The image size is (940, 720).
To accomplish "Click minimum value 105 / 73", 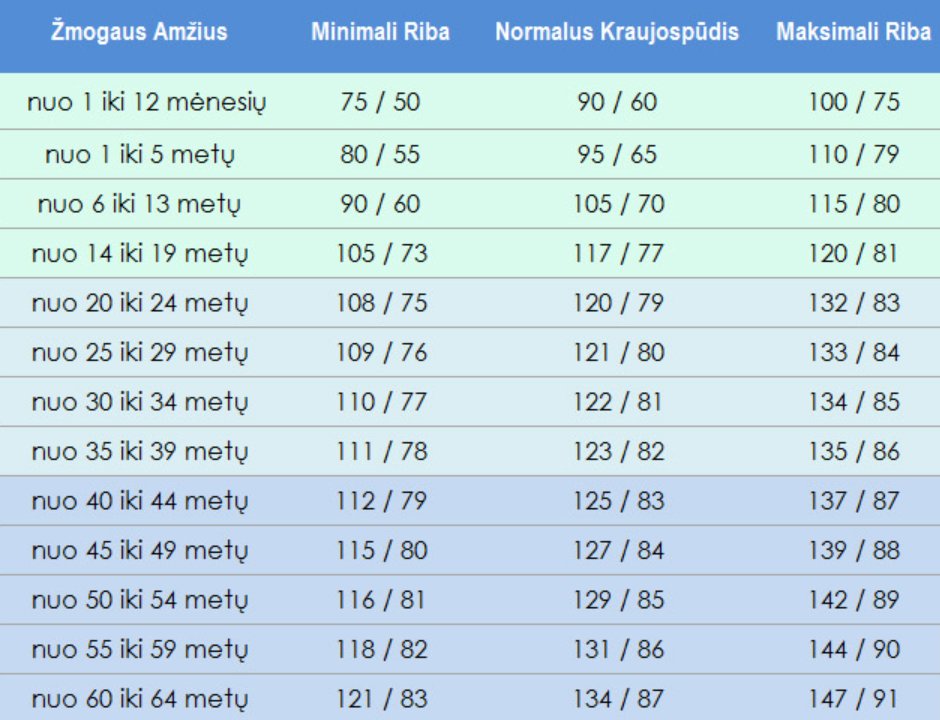I will (x=381, y=254).
